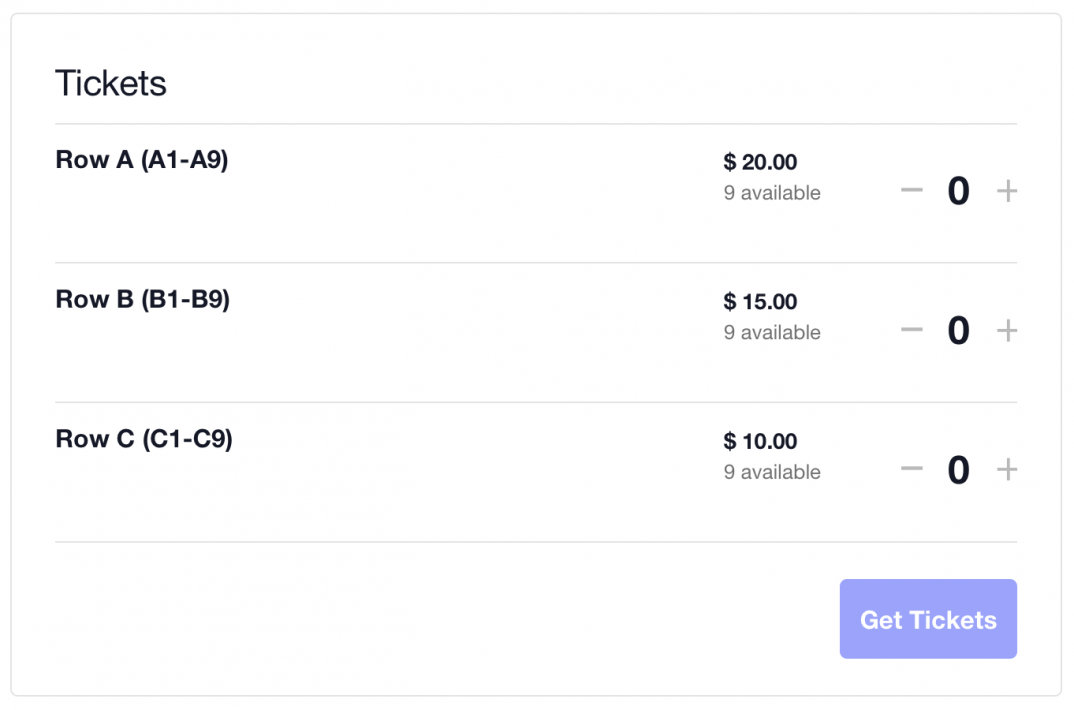Screen dimensions: 1074x710
Task: Click the Tickets heading
Action: click(111, 83)
